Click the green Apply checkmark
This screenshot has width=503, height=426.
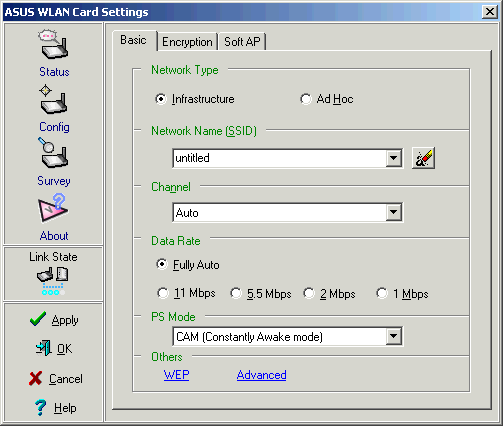pos(38,319)
